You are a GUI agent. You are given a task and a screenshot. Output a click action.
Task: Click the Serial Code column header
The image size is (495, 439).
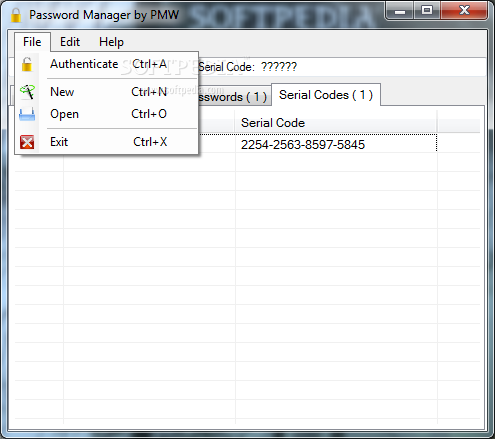click(336, 123)
